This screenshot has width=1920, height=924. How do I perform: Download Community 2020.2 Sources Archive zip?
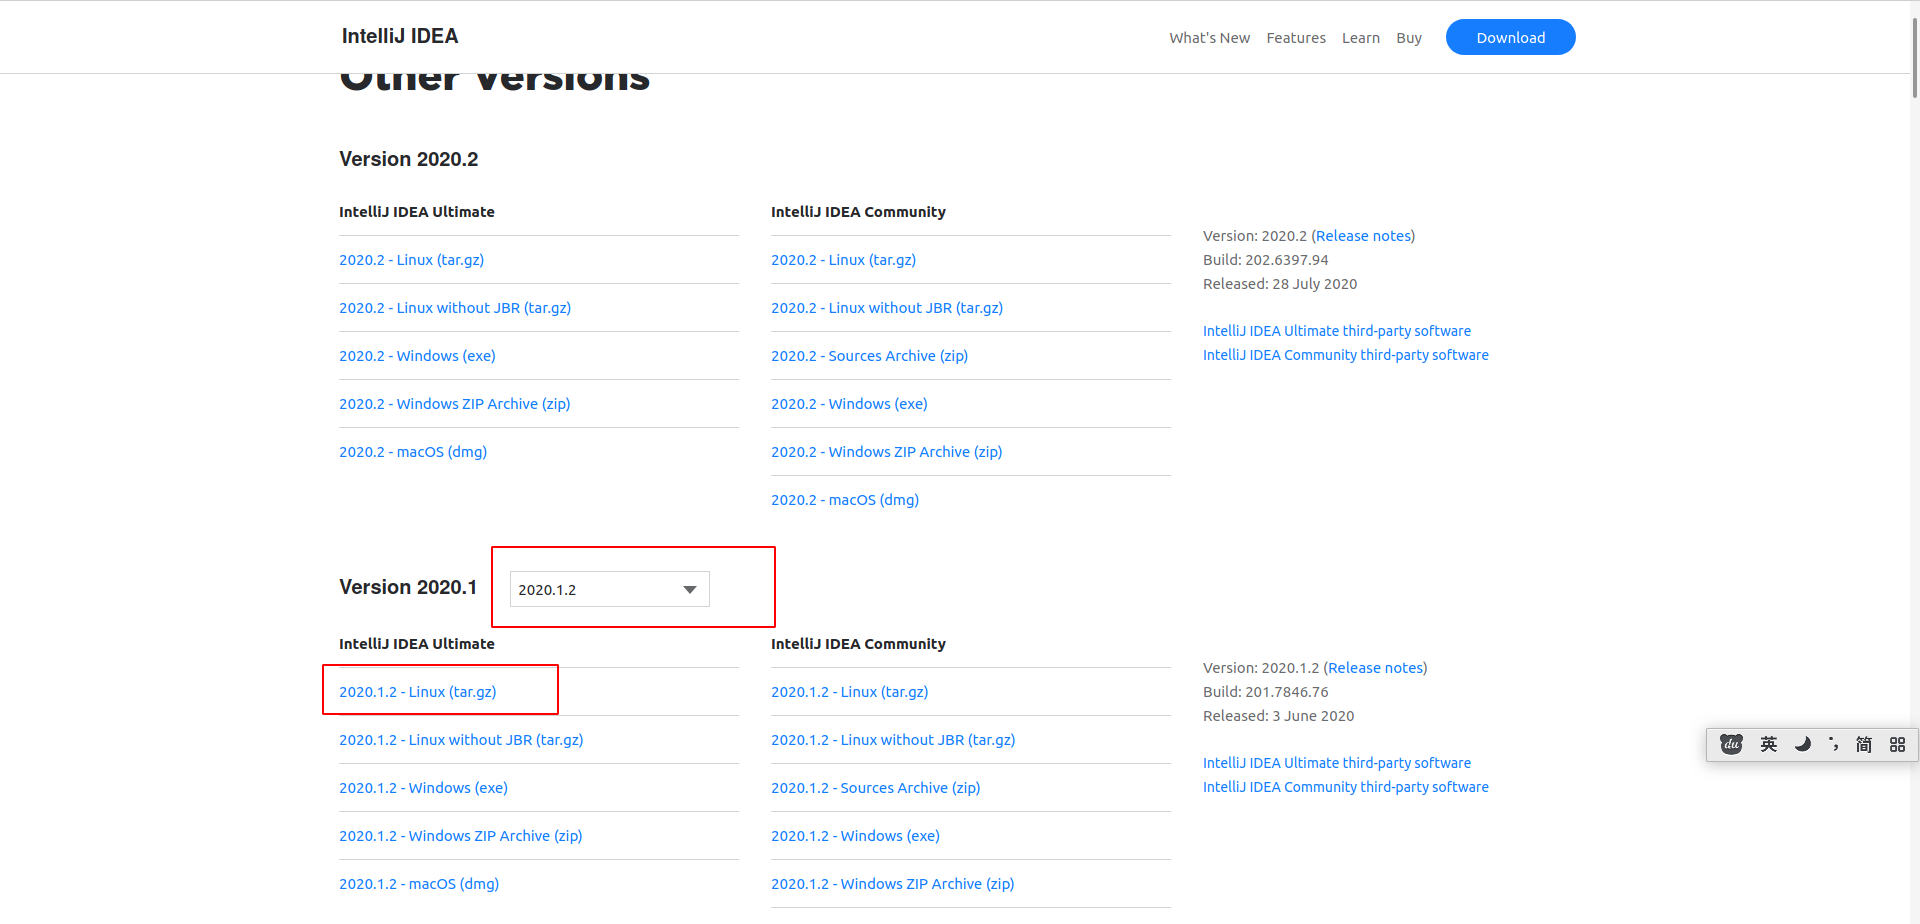tap(869, 356)
